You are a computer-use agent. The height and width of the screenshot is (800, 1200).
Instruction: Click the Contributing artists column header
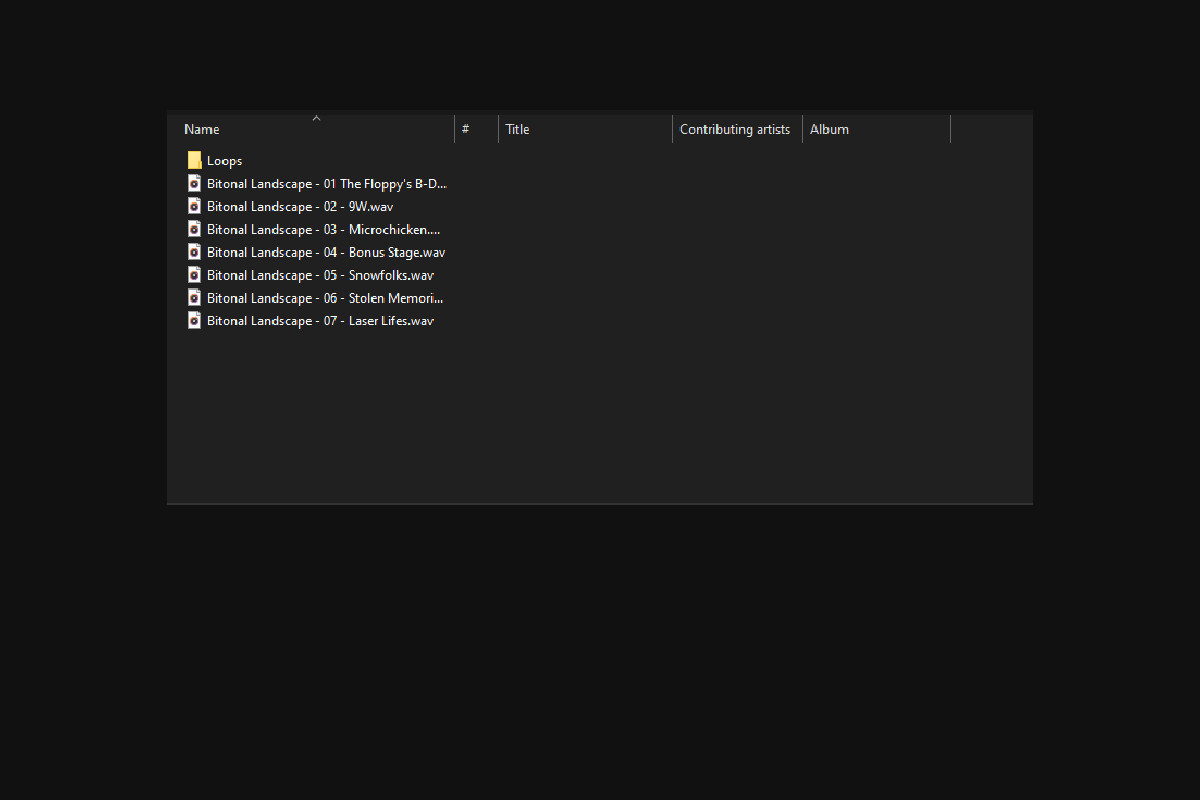point(735,129)
